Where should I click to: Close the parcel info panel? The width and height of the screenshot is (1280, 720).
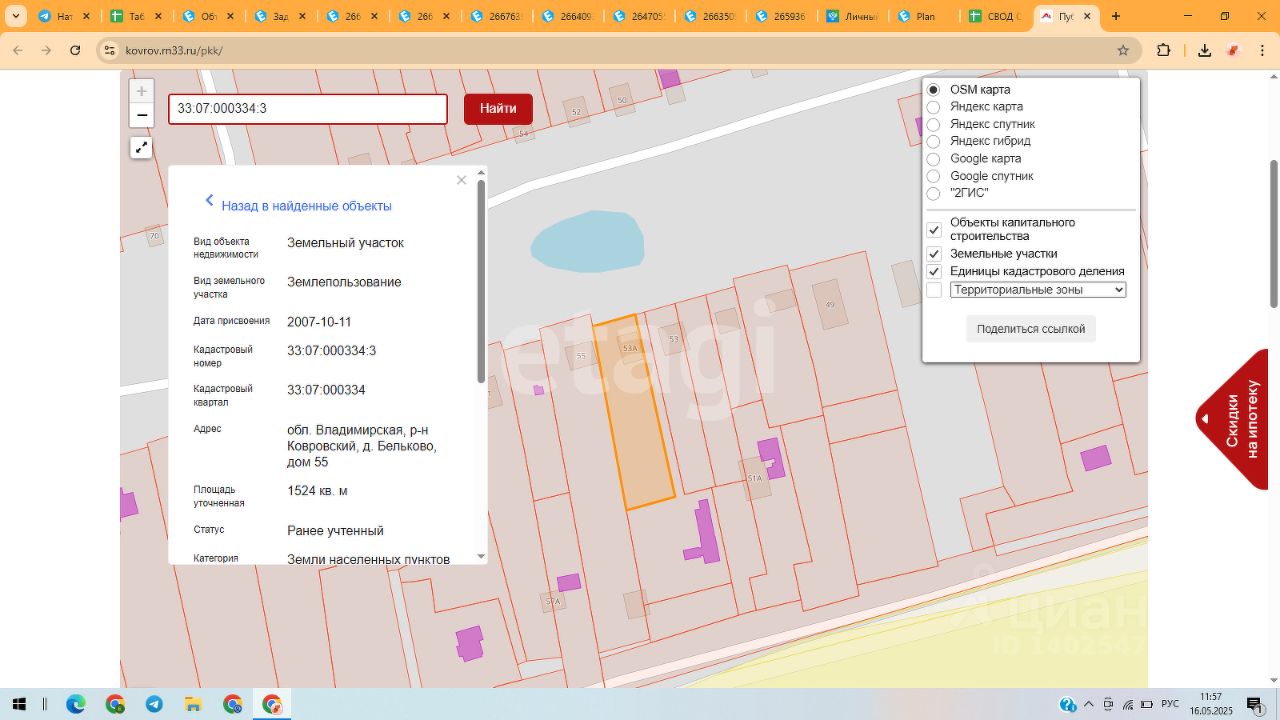461,180
